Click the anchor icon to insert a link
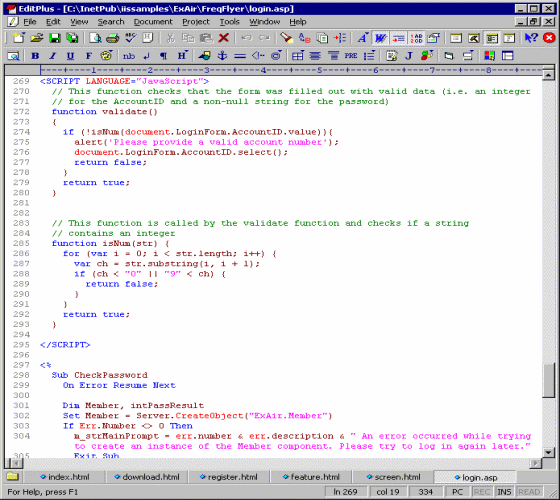560x500 pixels. (222, 56)
